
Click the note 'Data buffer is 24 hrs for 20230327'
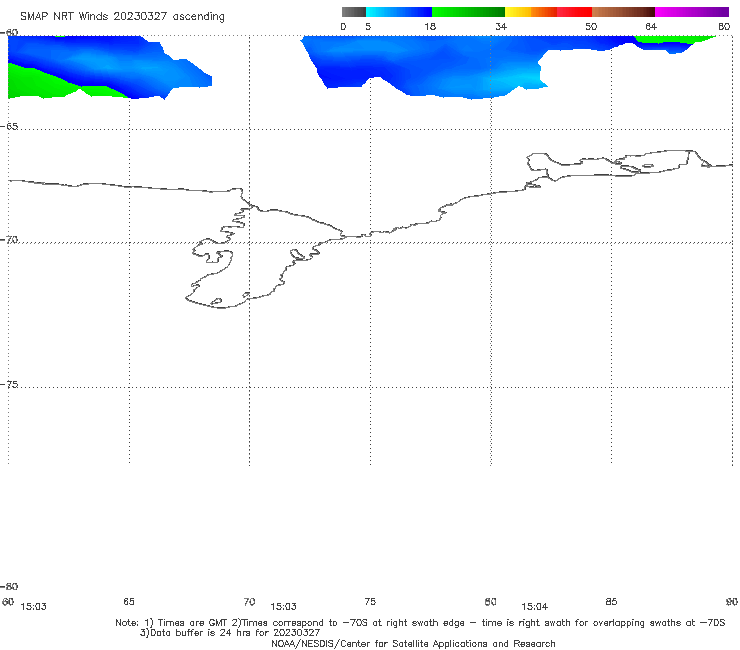[230, 633]
